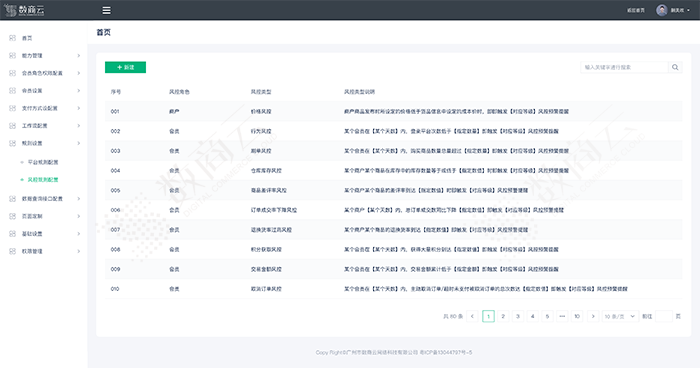Click the magnifier search icon
700x368 pixels.
(675, 67)
